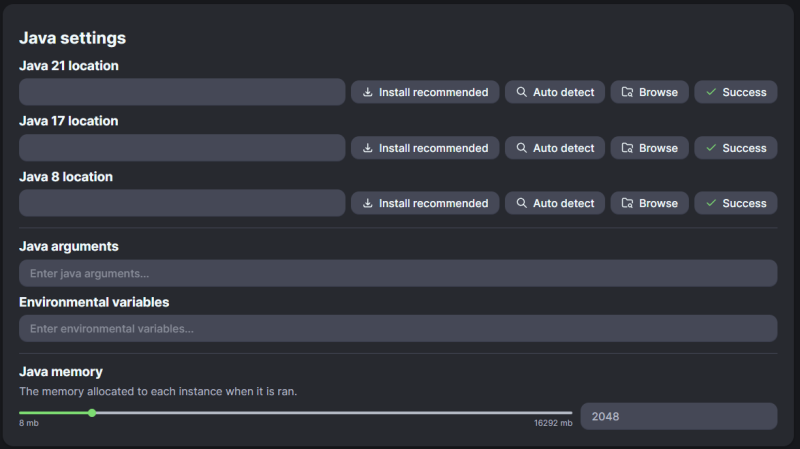
Task: Select the memory value field showing 2048
Action: [x=678, y=416]
